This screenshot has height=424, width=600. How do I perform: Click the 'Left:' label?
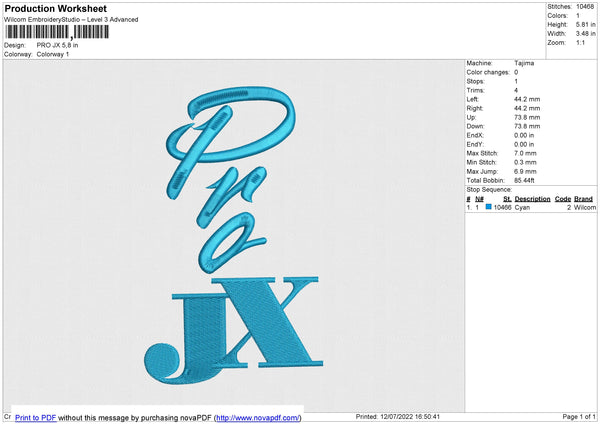(473, 99)
